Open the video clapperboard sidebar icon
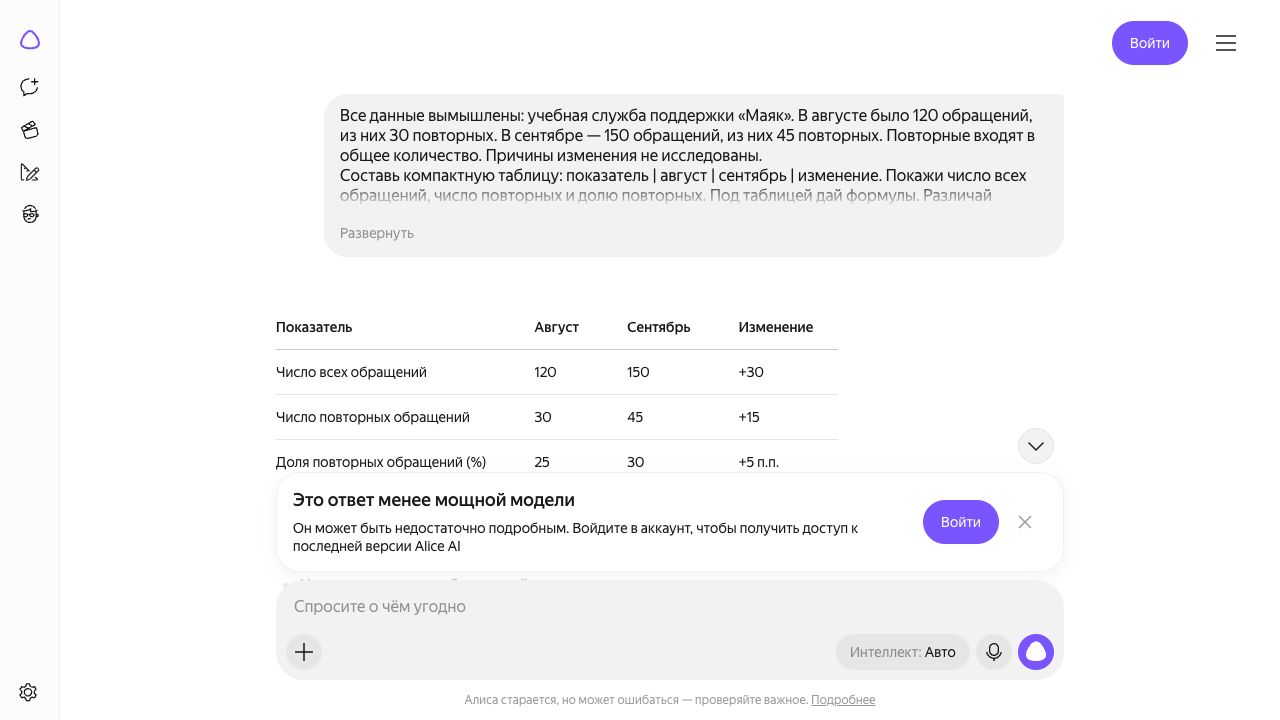This screenshot has height=720, width=1280. (x=30, y=130)
